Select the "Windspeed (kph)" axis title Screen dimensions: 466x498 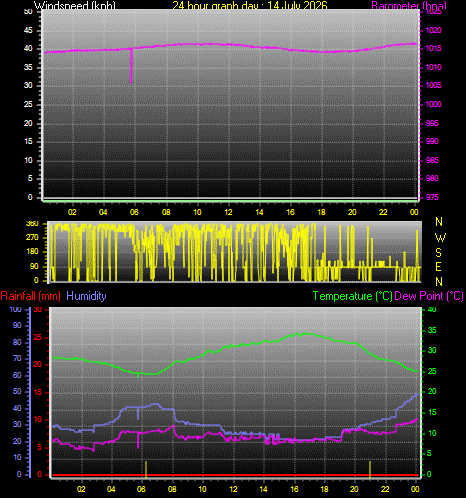tap(75, 5)
